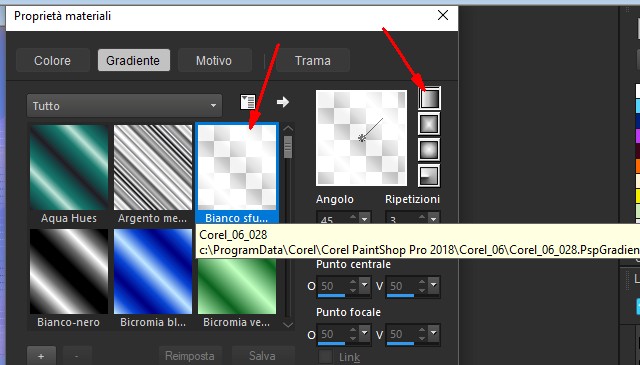The image size is (640, 365).
Task: Switch to the Colore tab
Action: [x=52, y=60]
